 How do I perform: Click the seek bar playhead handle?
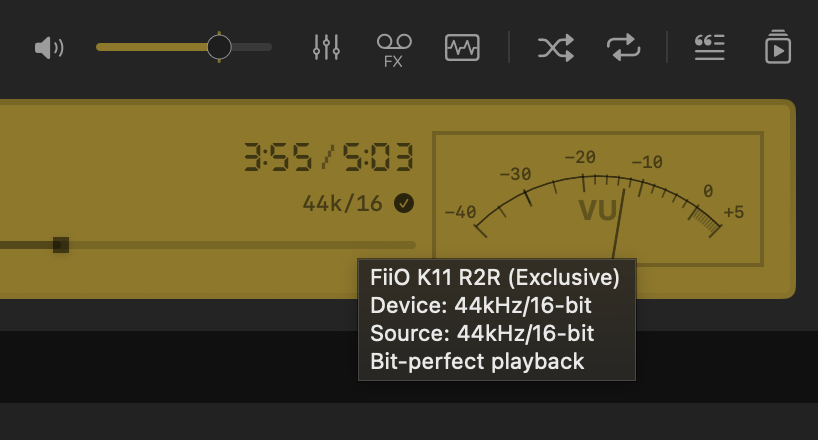(x=61, y=244)
